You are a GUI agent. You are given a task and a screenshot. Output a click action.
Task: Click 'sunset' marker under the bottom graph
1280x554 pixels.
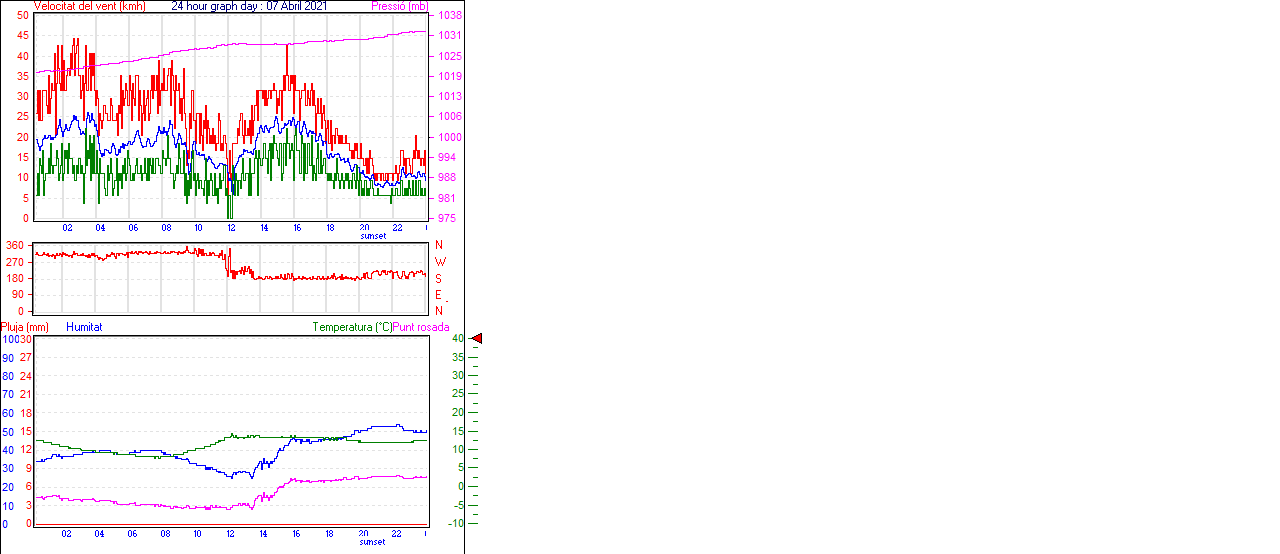(x=373, y=542)
